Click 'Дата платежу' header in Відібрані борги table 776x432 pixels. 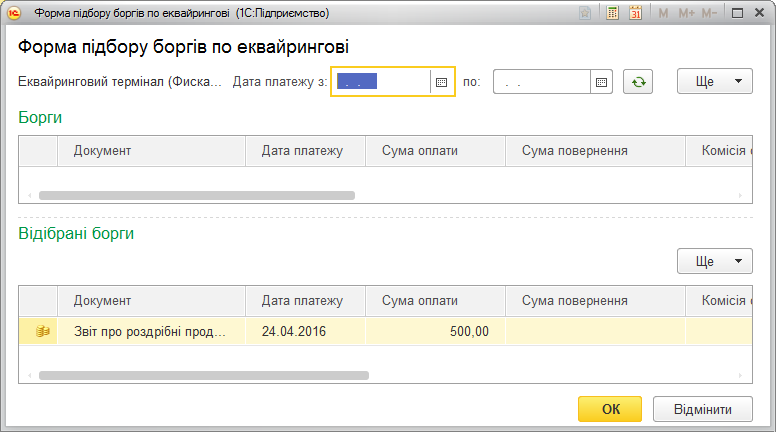point(305,301)
